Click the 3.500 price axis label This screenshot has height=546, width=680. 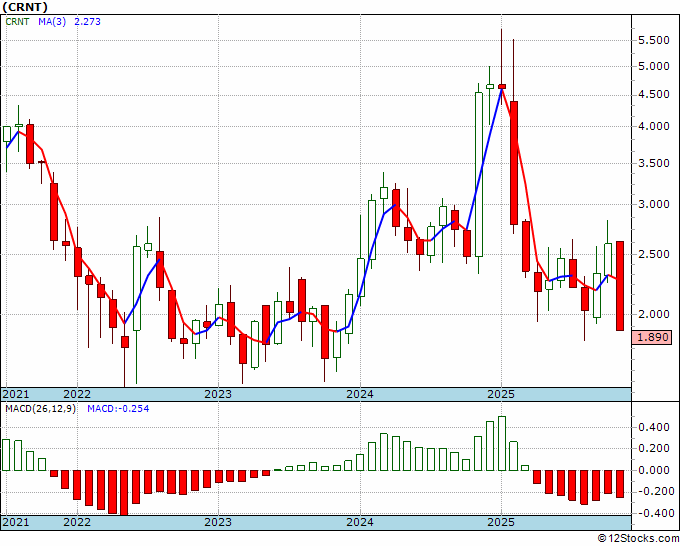654,163
